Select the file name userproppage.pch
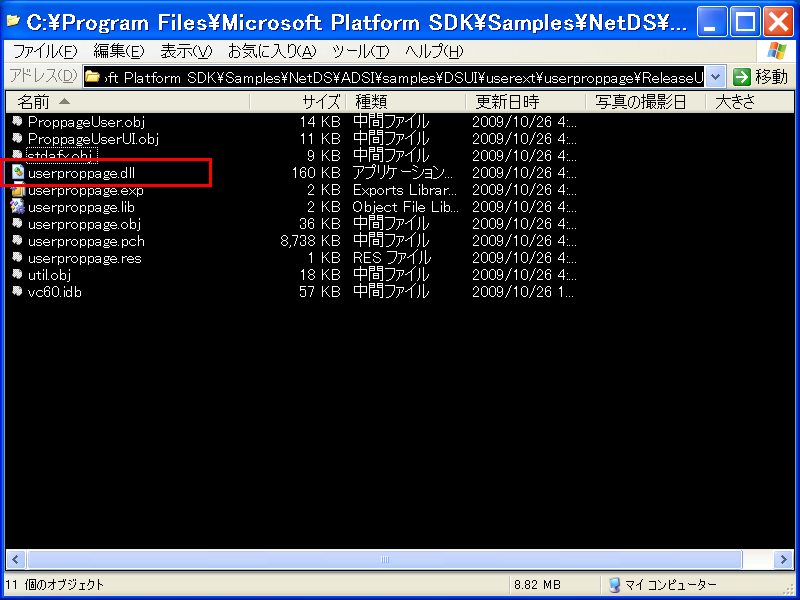 click(x=86, y=241)
